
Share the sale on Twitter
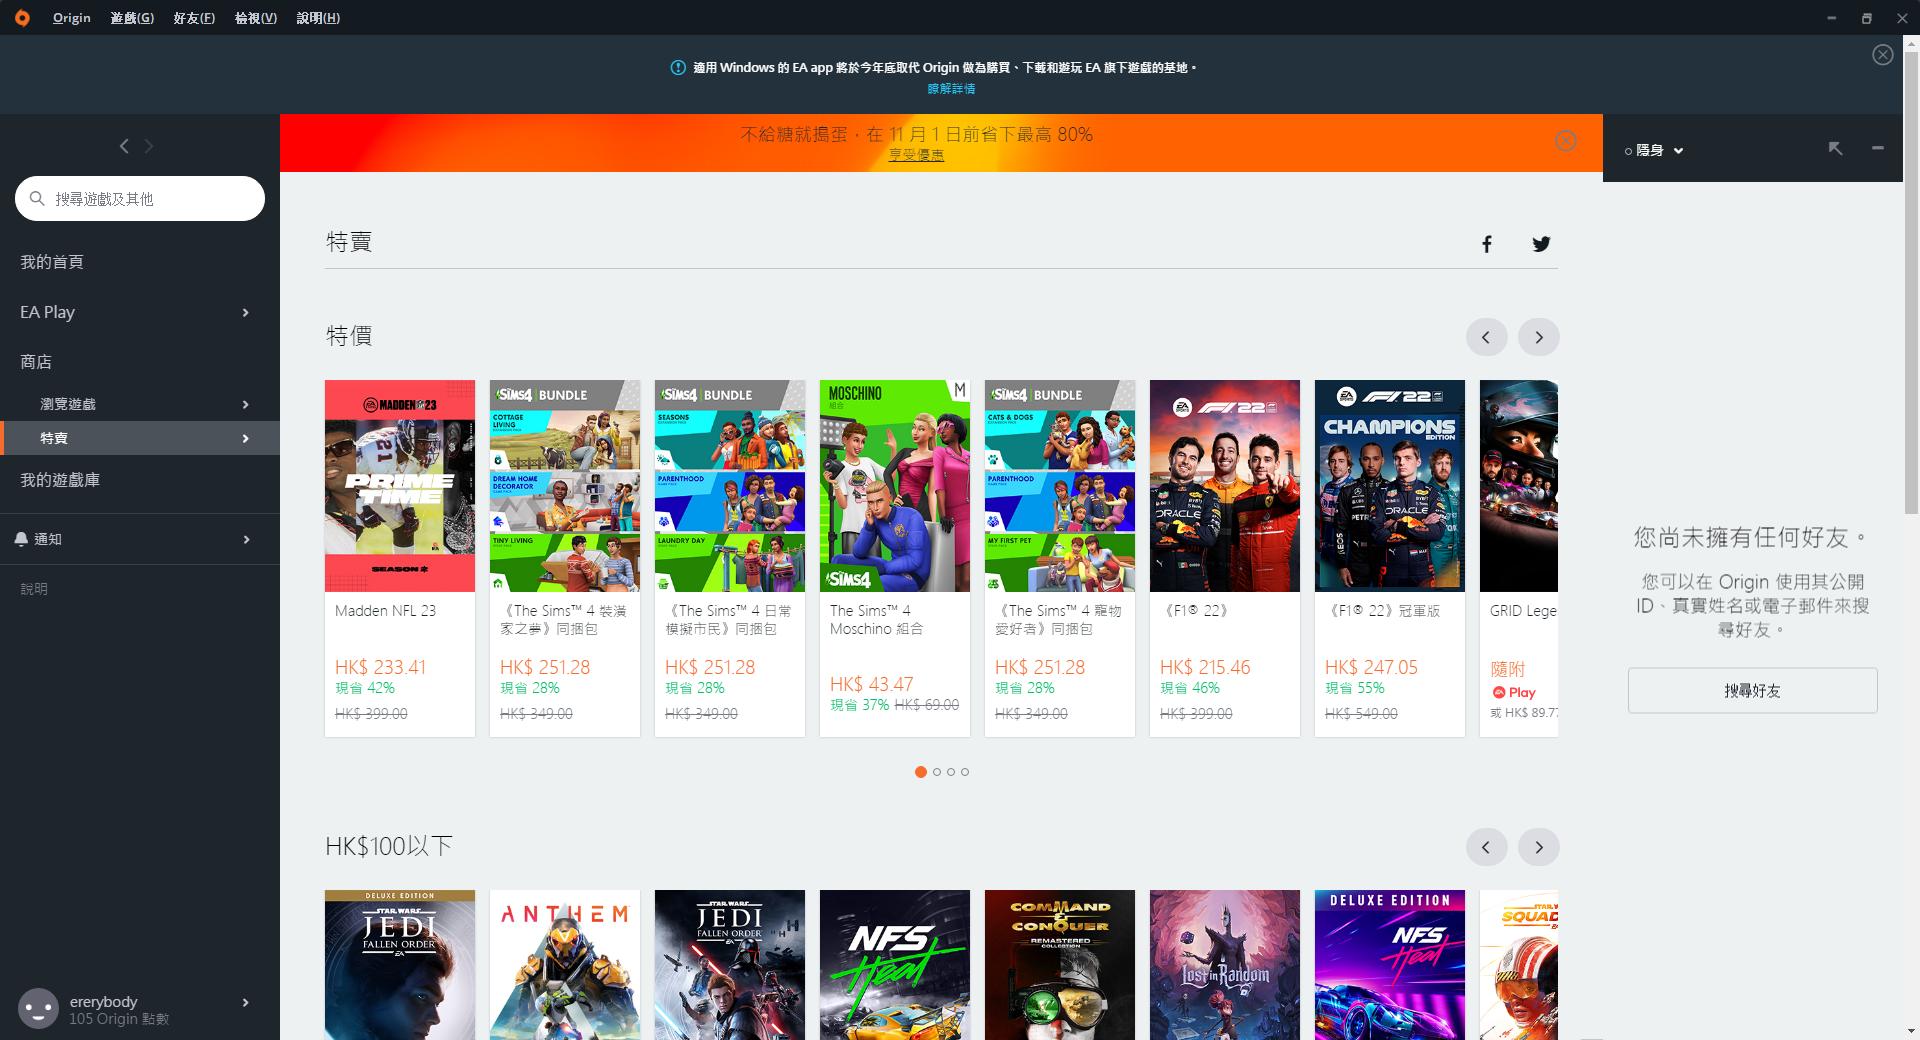point(1541,244)
